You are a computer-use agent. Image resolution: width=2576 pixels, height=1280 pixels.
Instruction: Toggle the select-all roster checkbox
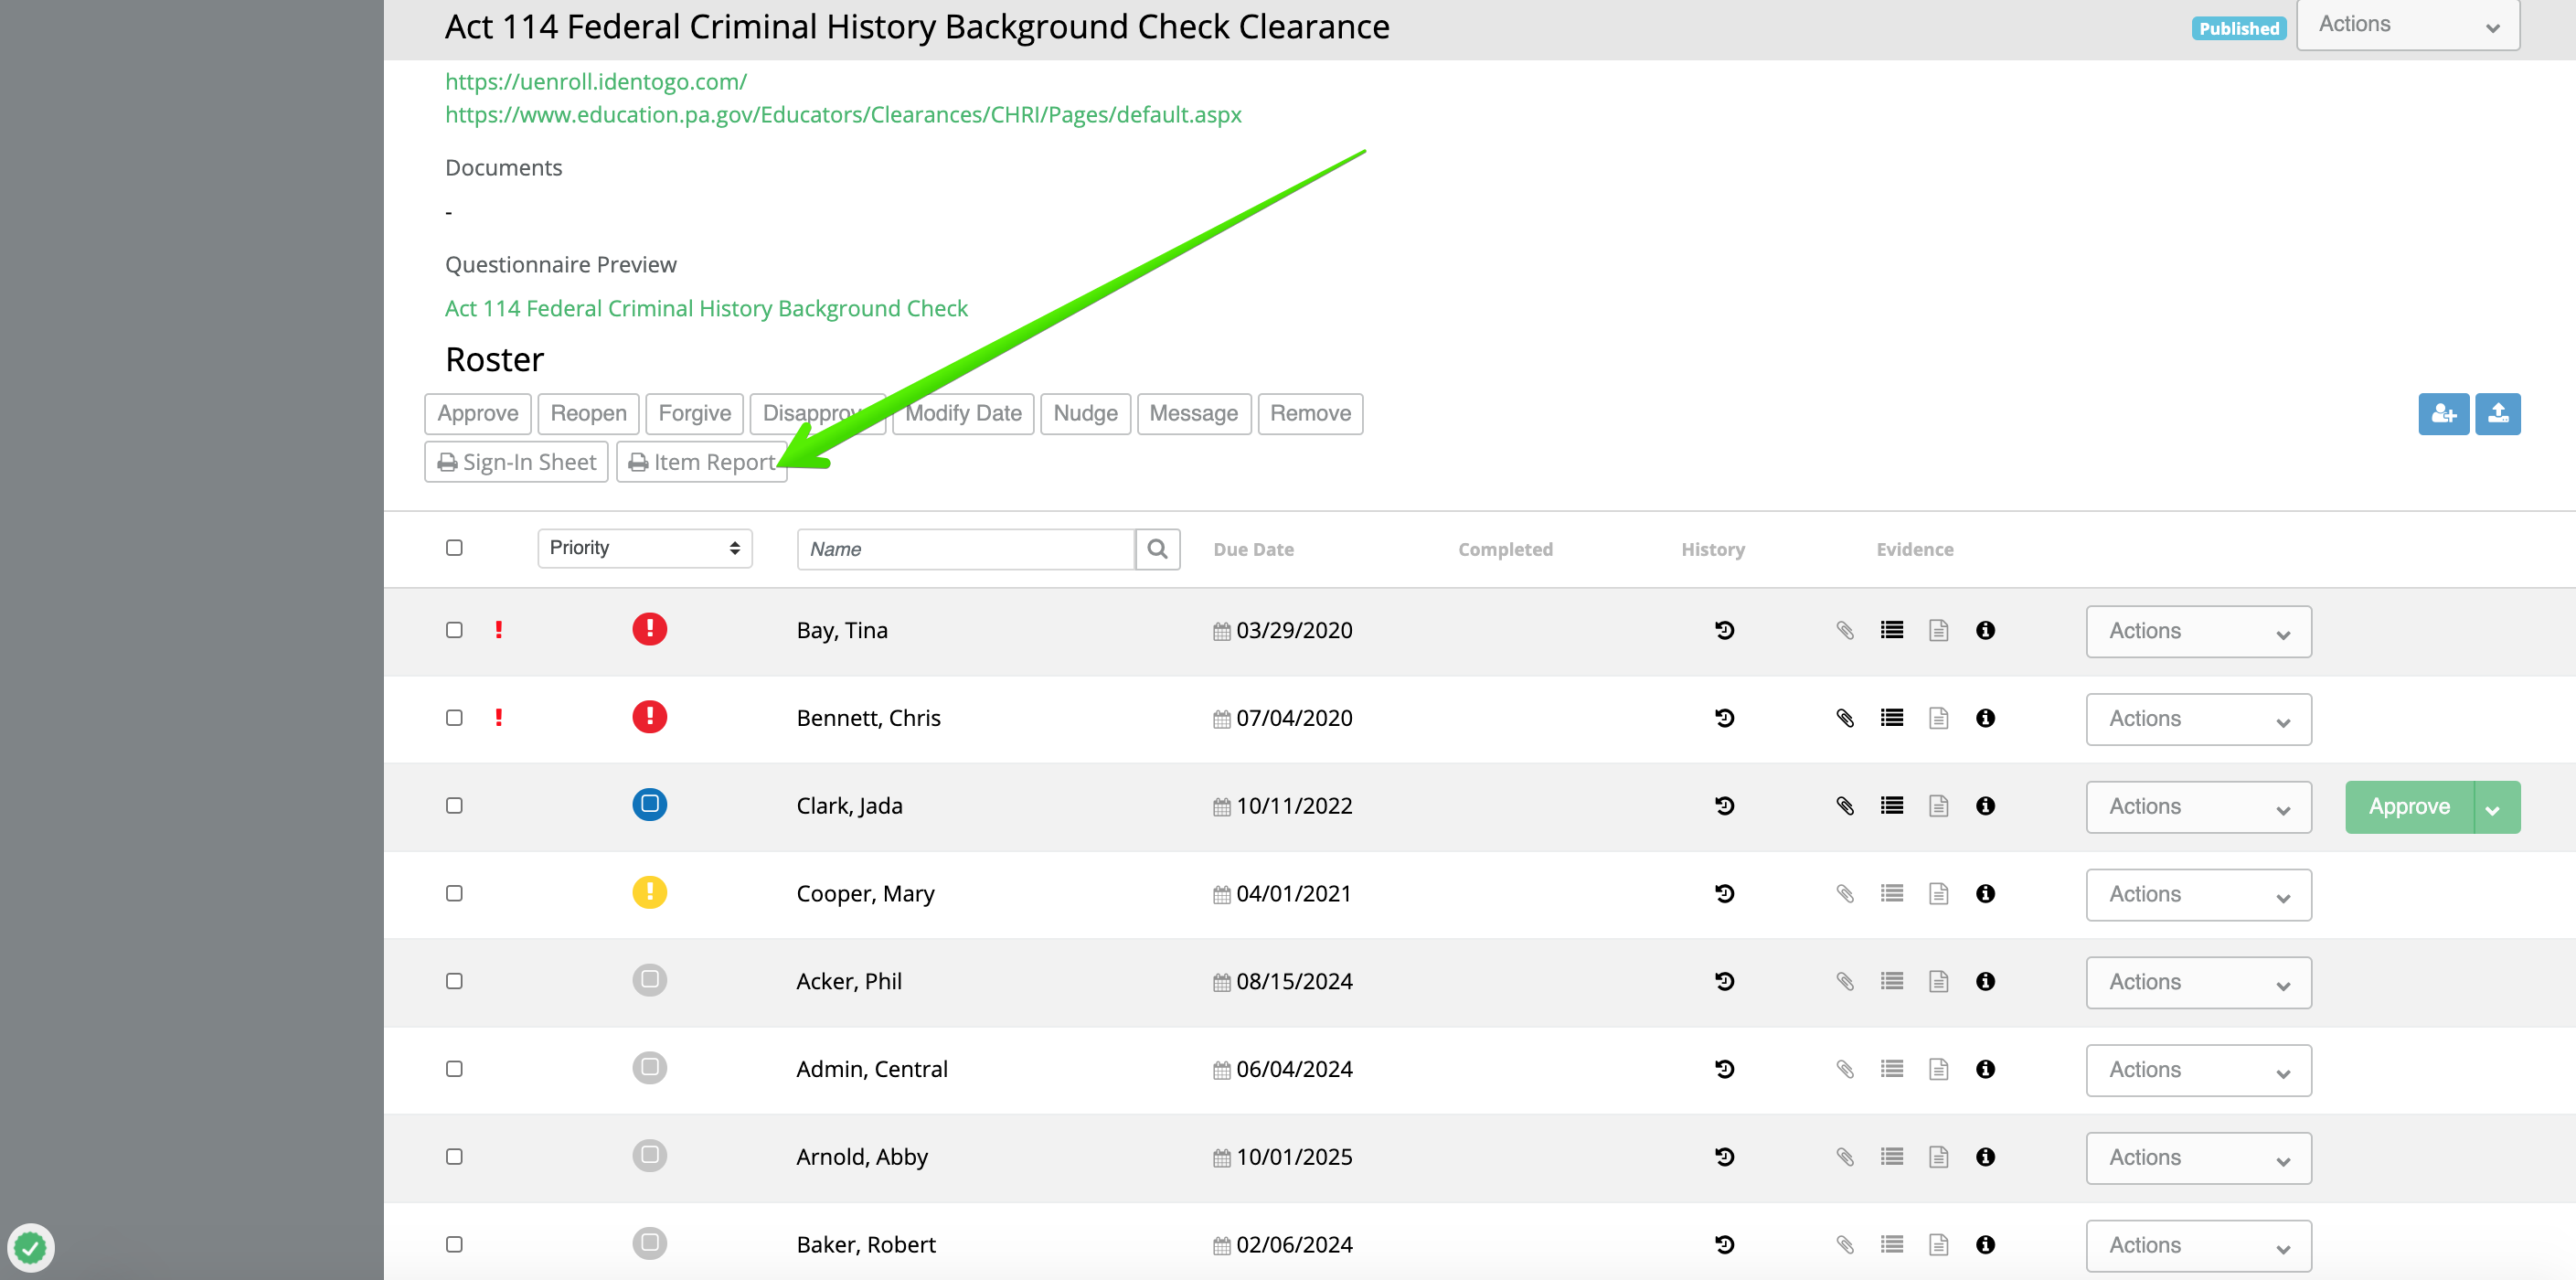(454, 548)
